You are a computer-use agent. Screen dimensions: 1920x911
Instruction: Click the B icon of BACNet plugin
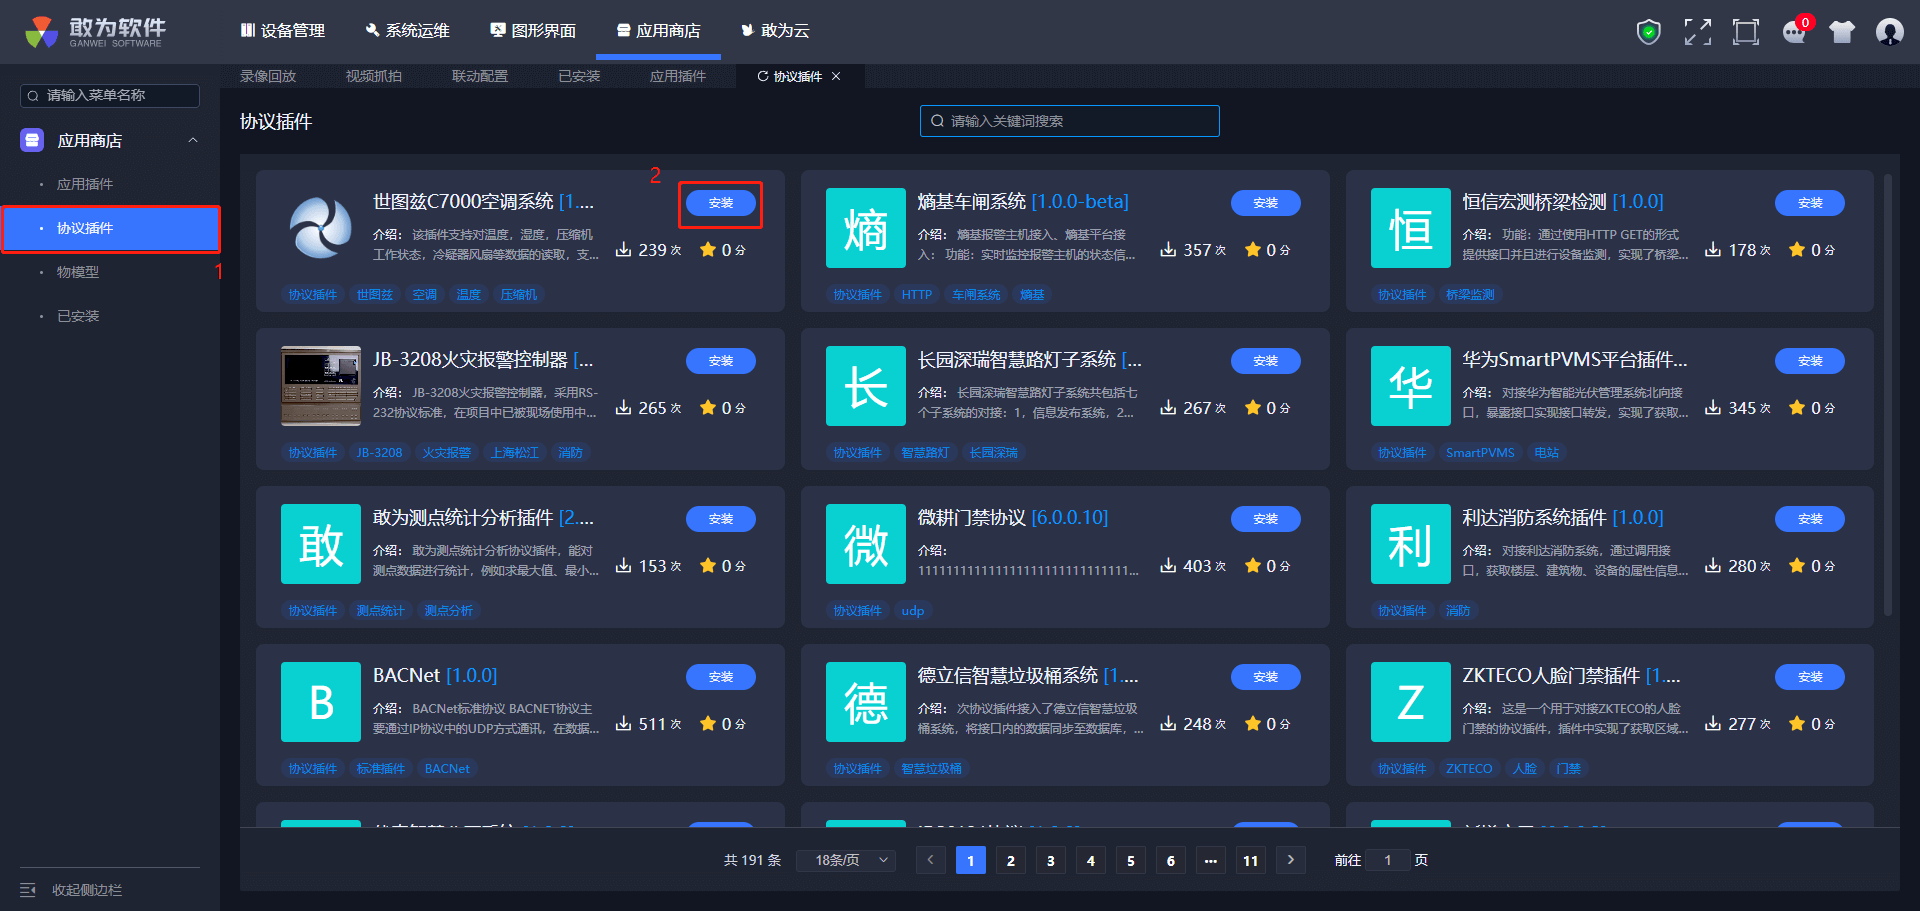click(321, 702)
